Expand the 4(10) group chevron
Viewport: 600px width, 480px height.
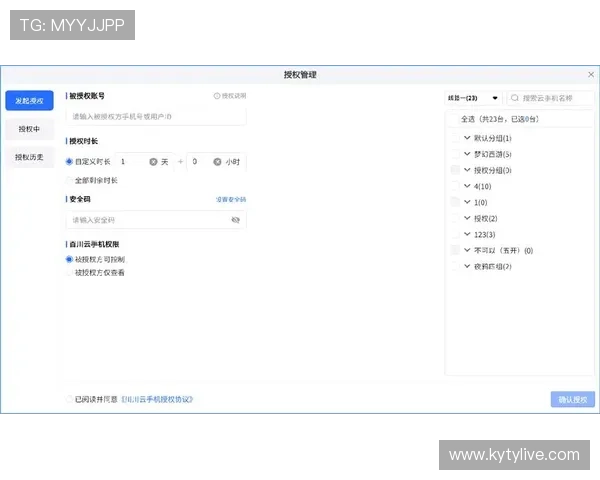point(467,186)
